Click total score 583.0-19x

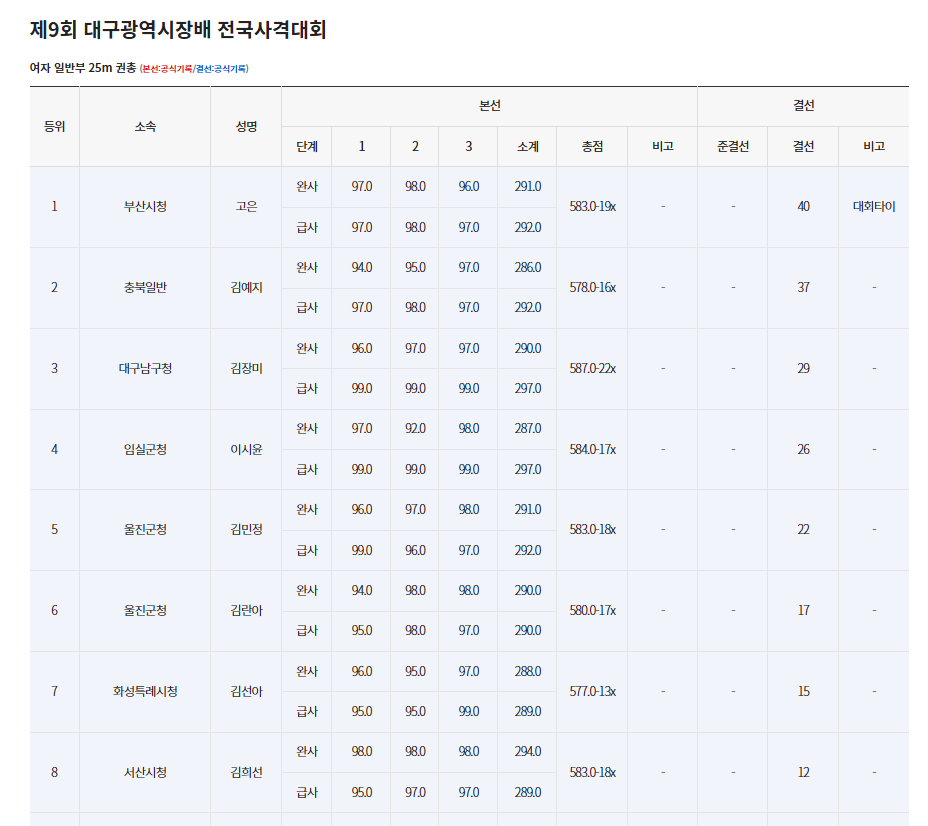point(592,206)
